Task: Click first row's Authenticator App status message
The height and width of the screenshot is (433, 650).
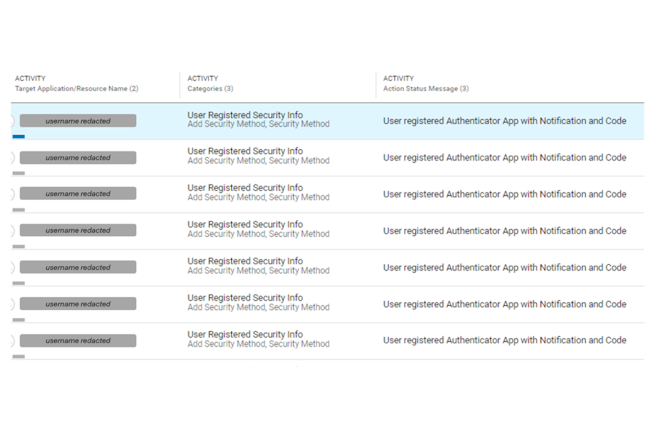Action: tap(504, 121)
